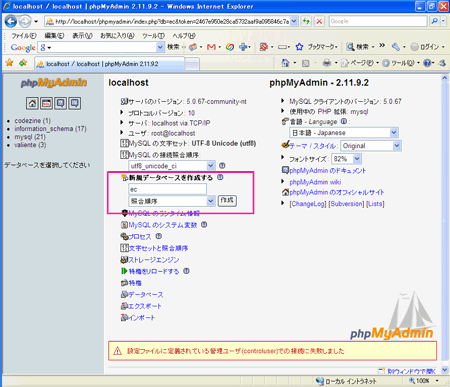Click the Storage Engines link
Viewport: 450px width, 387px height.
pos(154,260)
